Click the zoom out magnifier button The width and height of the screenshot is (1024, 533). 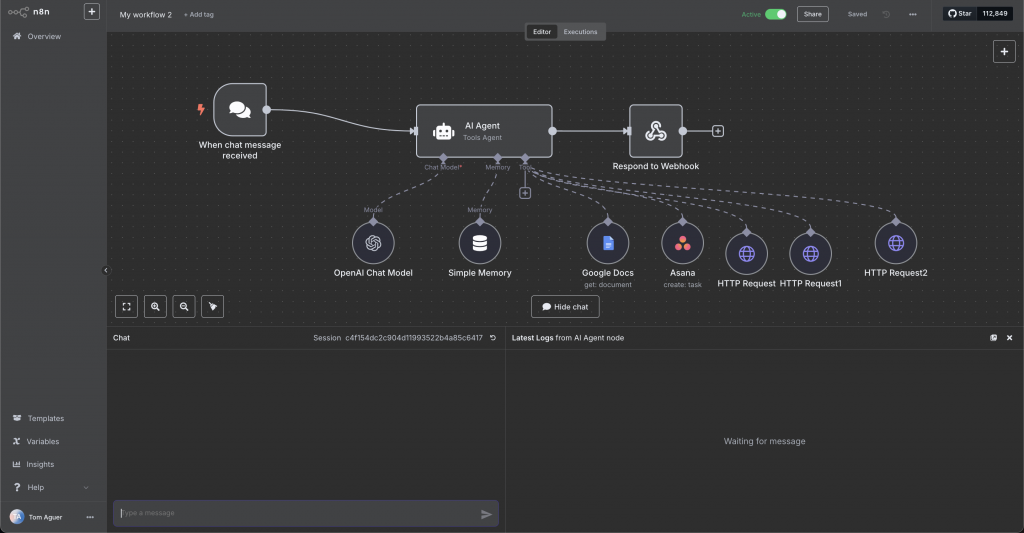[x=183, y=307]
